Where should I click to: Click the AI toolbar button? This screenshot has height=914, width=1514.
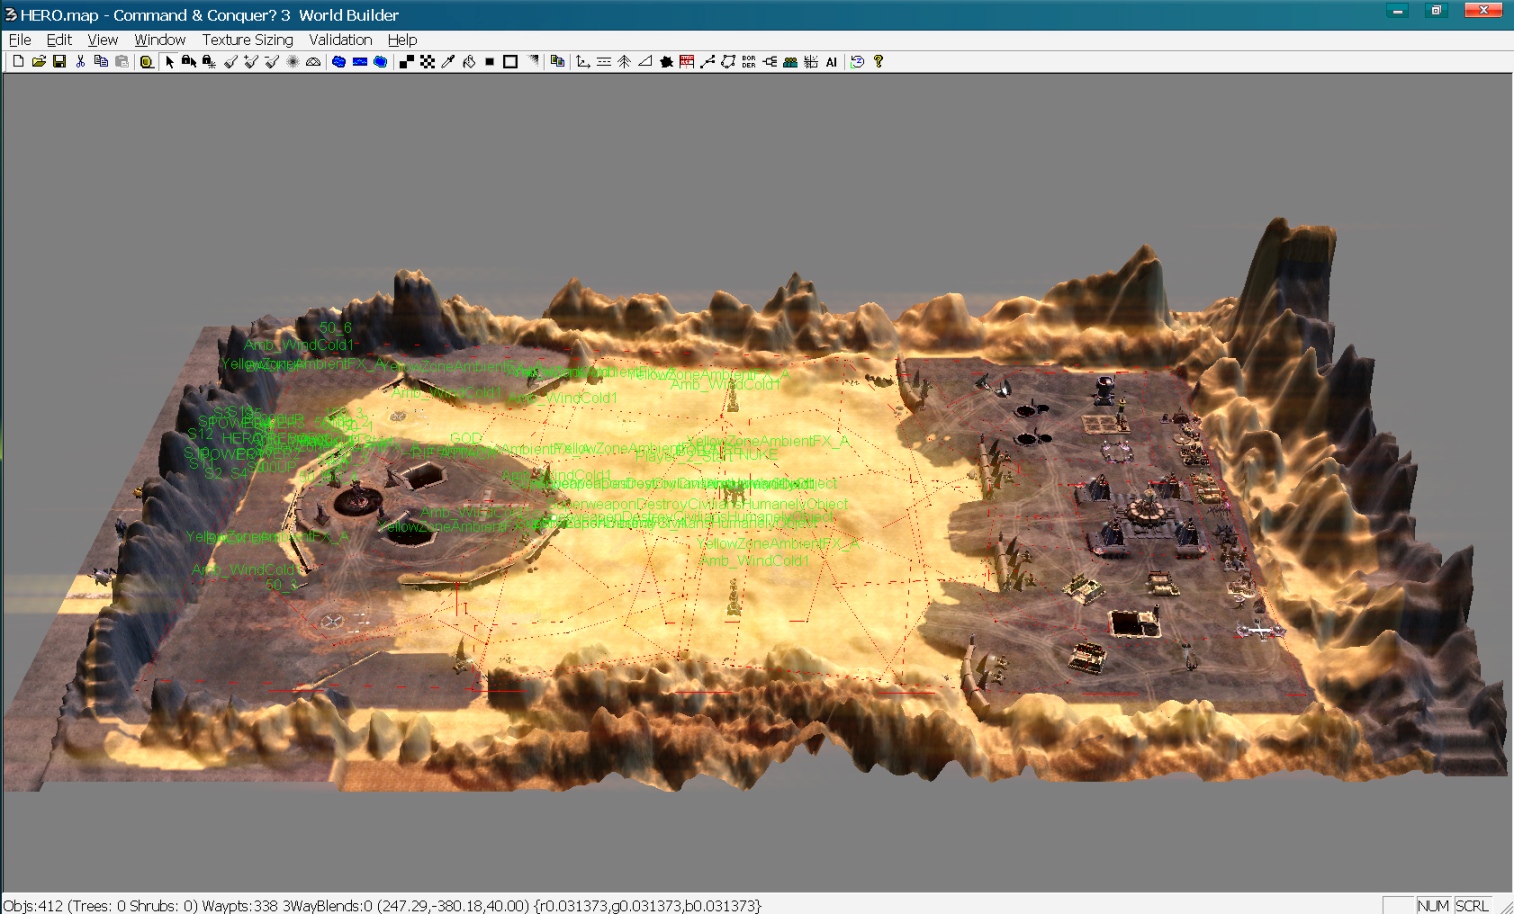pyautogui.click(x=831, y=62)
